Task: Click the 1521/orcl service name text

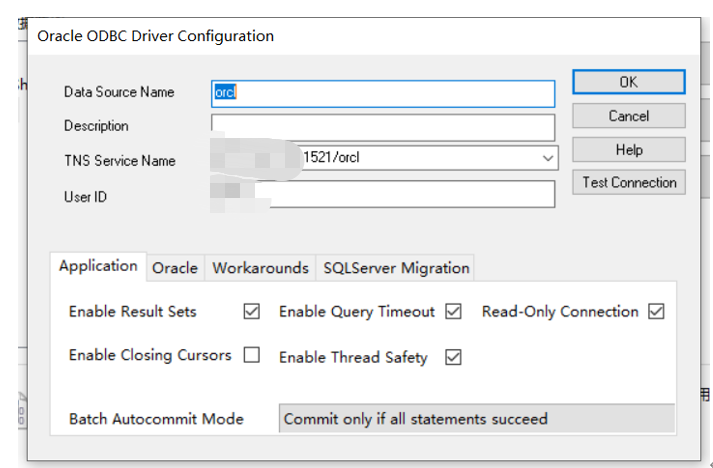Action: coord(331,157)
